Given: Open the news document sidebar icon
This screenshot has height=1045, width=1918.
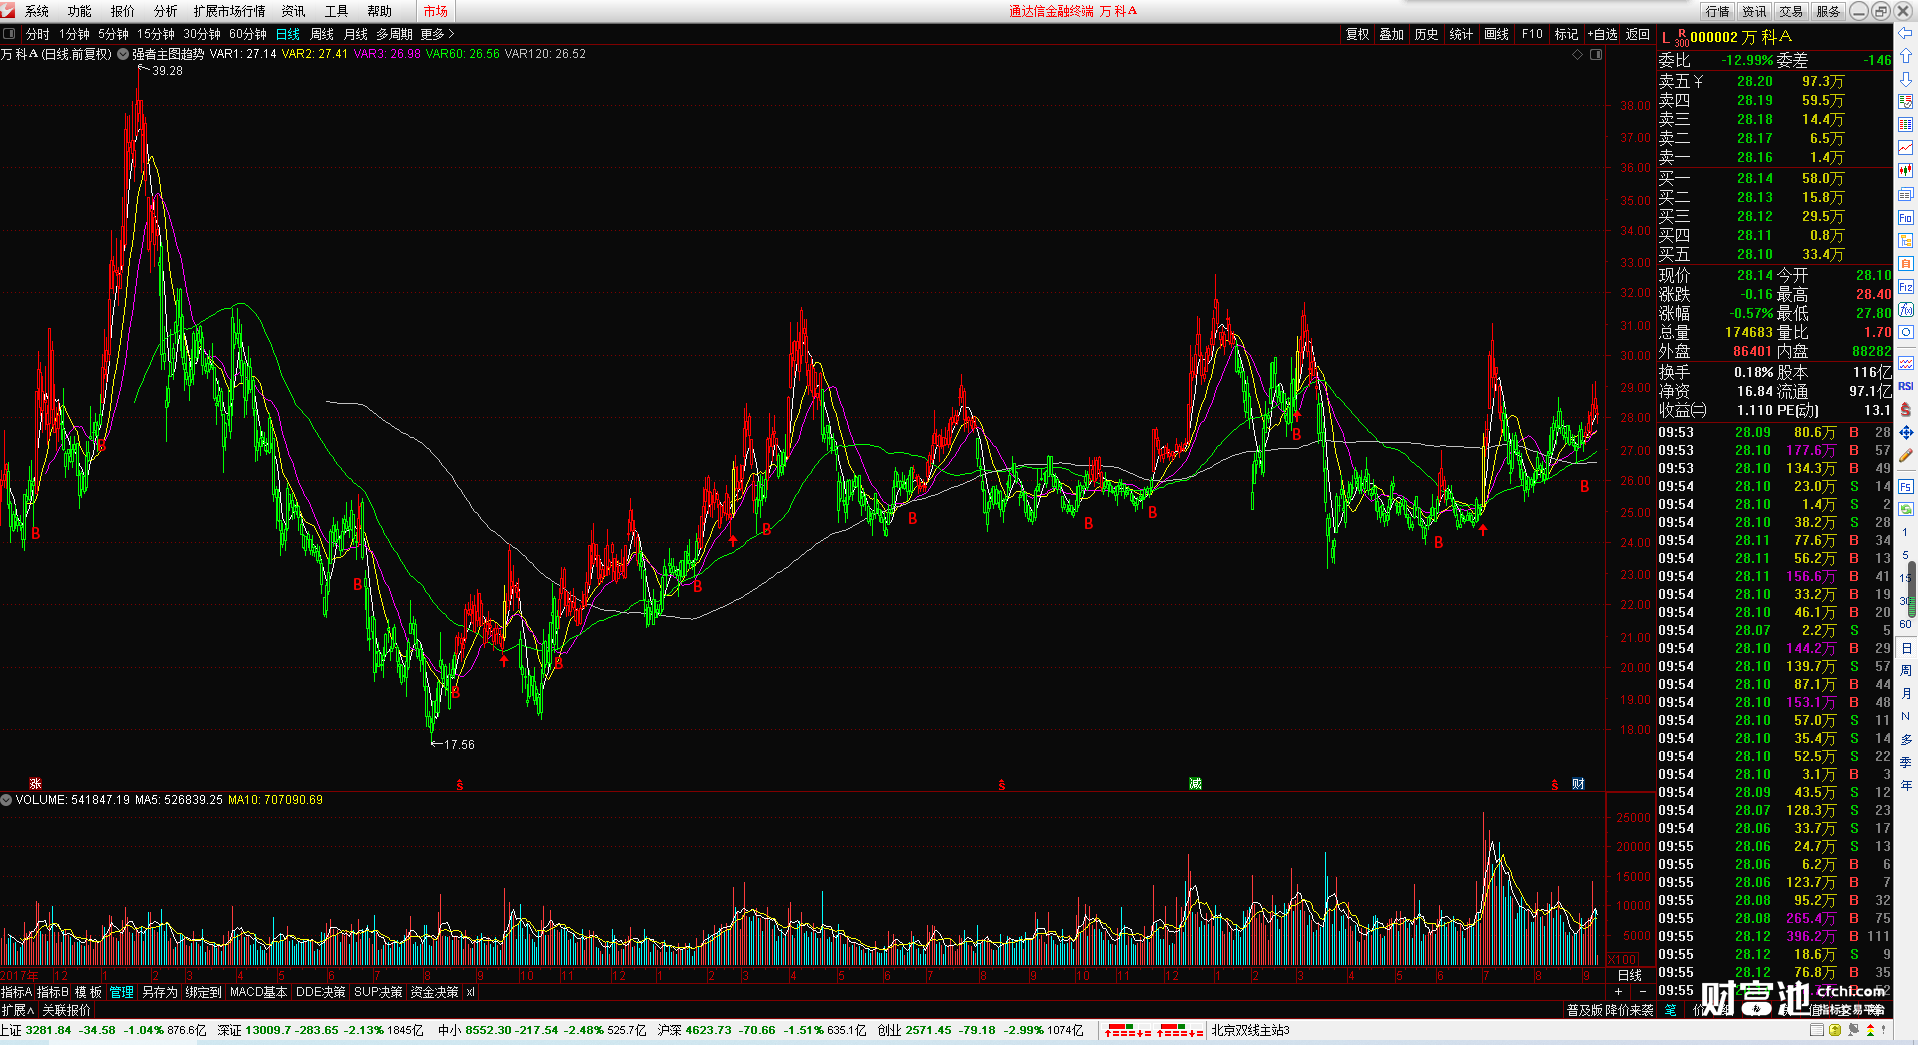Looking at the screenshot, I should click(1906, 194).
